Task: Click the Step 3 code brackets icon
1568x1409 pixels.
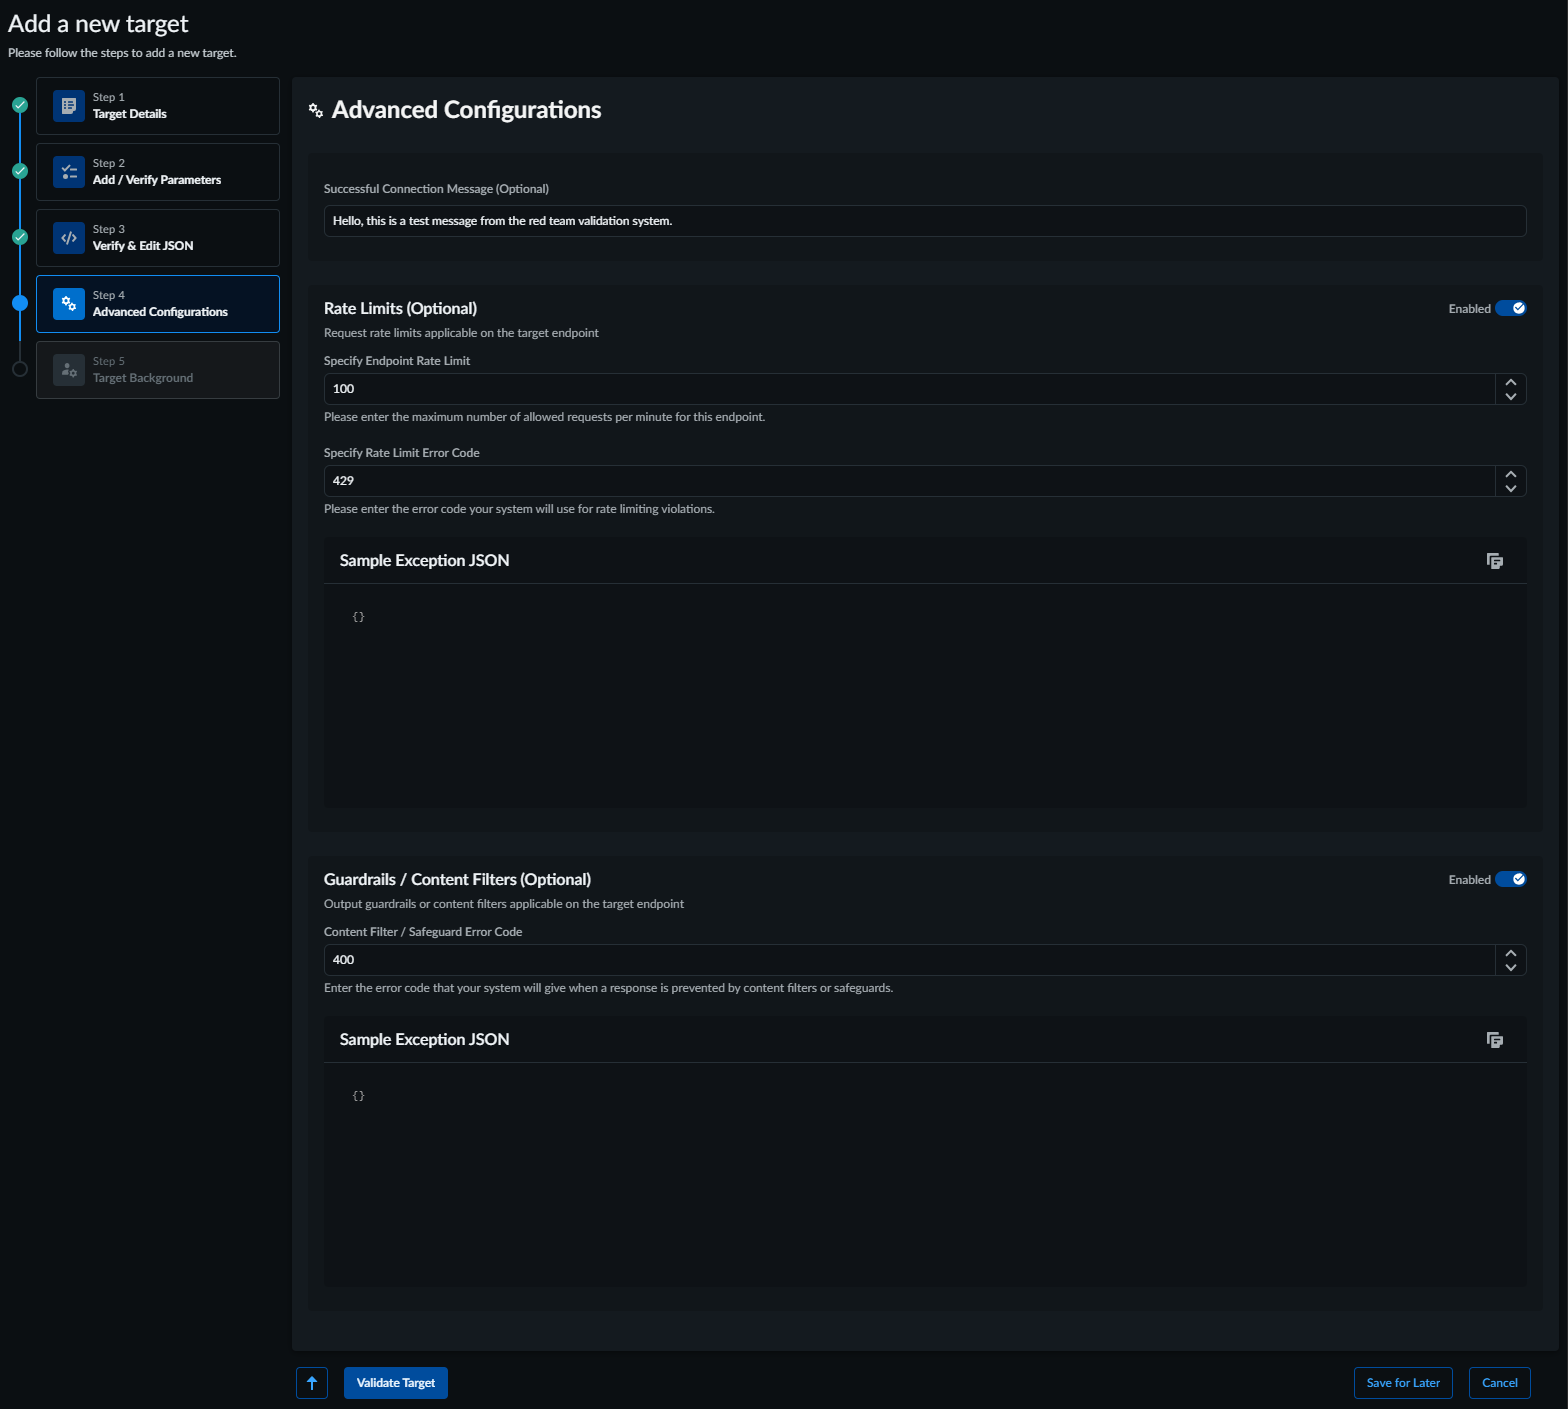Action: (69, 238)
